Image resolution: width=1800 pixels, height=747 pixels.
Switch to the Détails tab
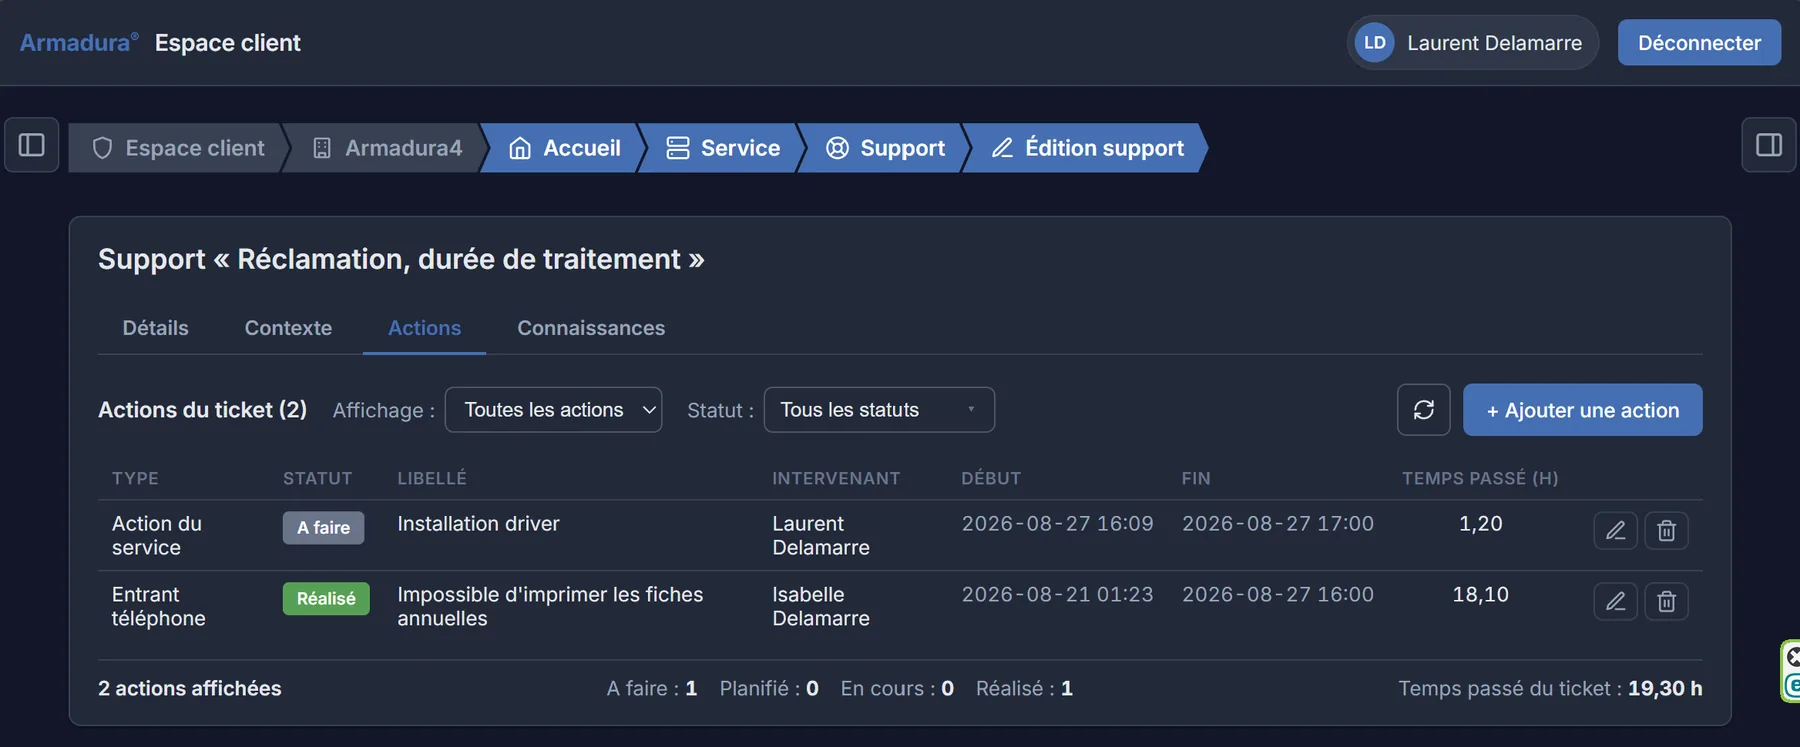click(155, 328)
